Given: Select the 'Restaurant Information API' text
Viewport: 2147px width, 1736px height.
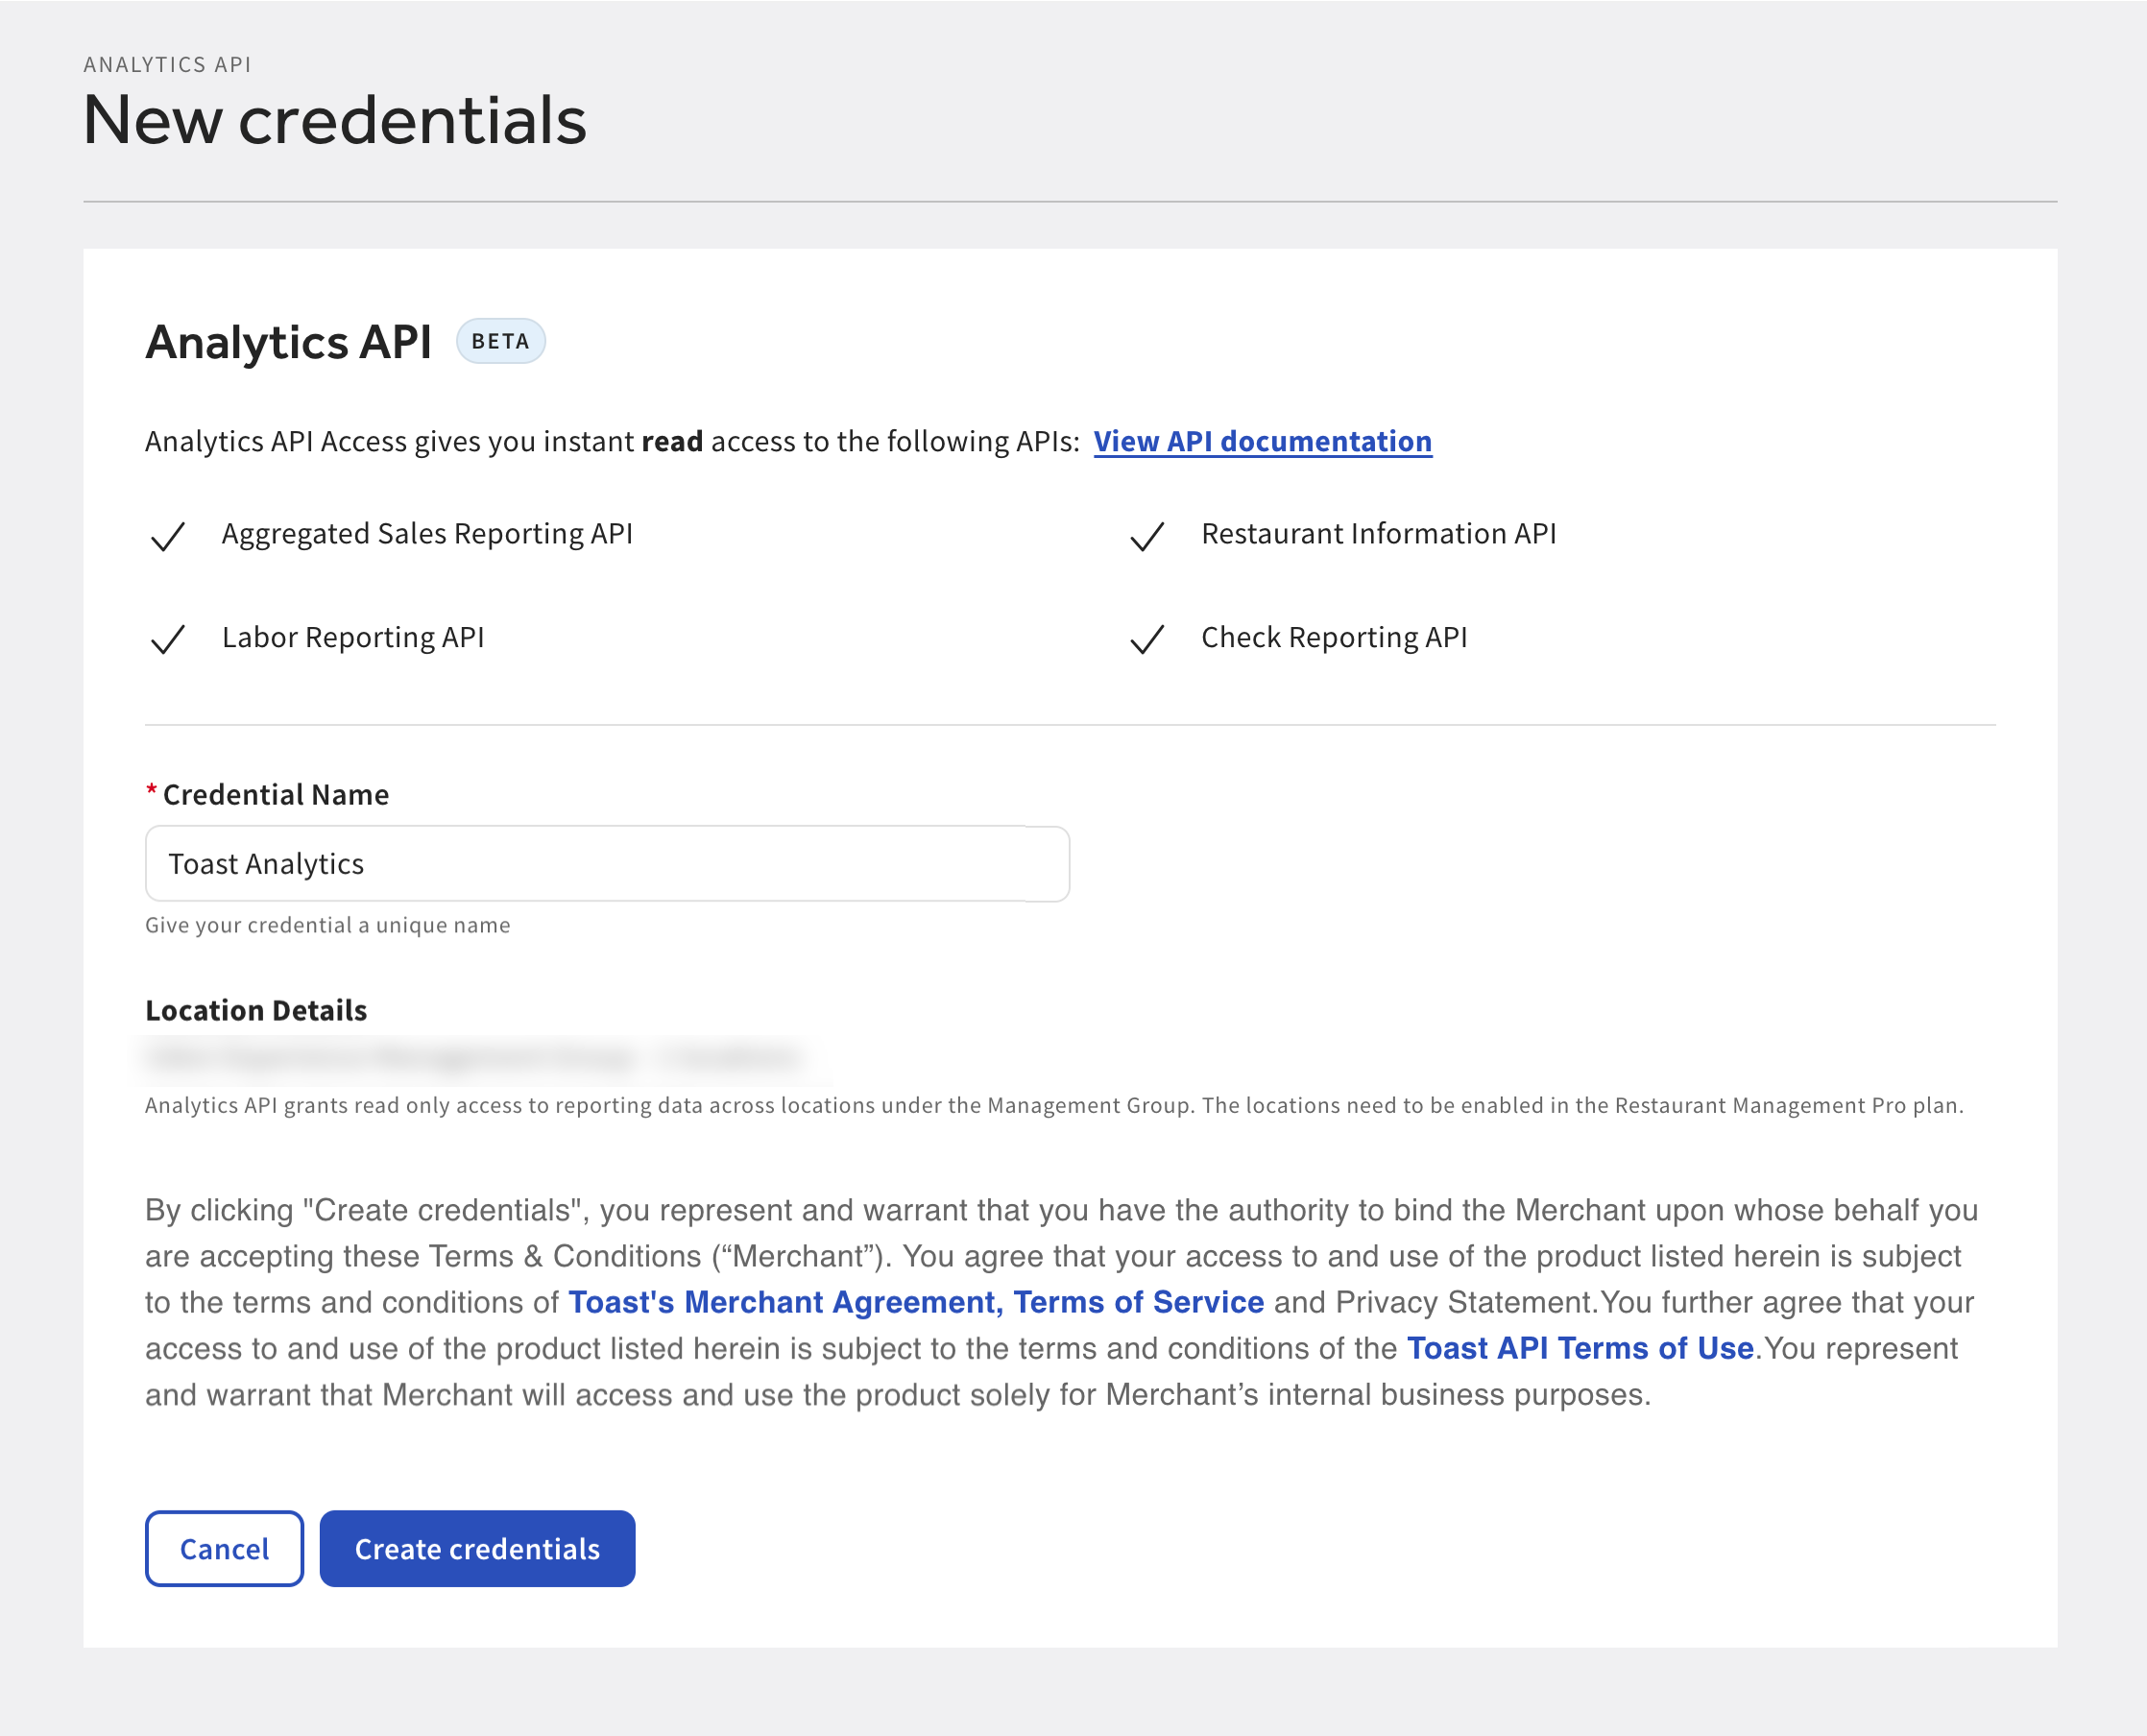Looking at the screenshot, I should click(x=1379, y=534).
